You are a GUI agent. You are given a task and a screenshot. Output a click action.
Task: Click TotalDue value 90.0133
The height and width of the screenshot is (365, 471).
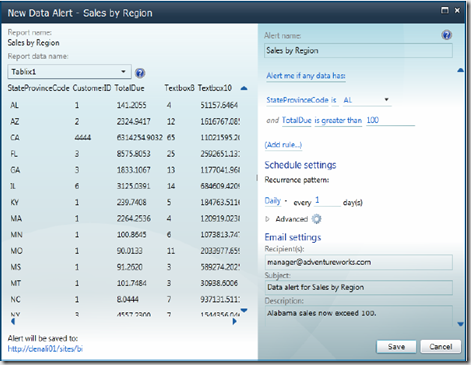(x=129, y=251)
